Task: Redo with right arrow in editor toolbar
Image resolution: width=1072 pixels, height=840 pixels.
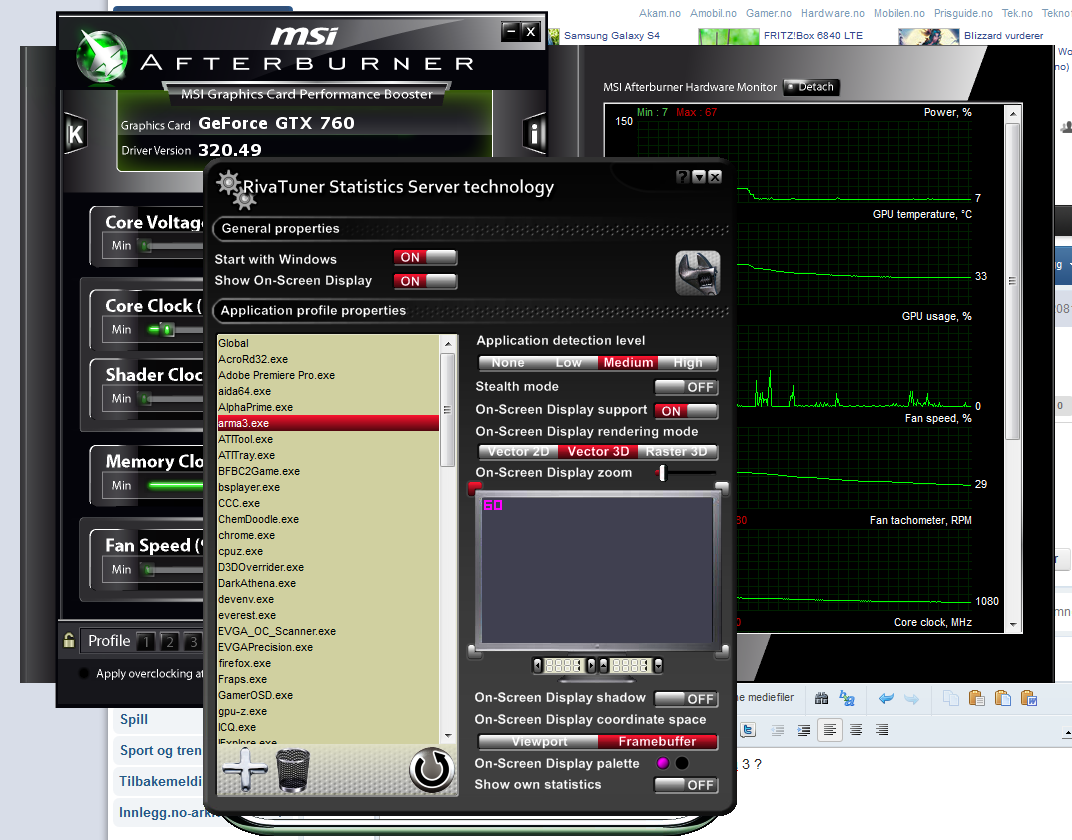Action: pyautogui.click(x=911, y=699)
